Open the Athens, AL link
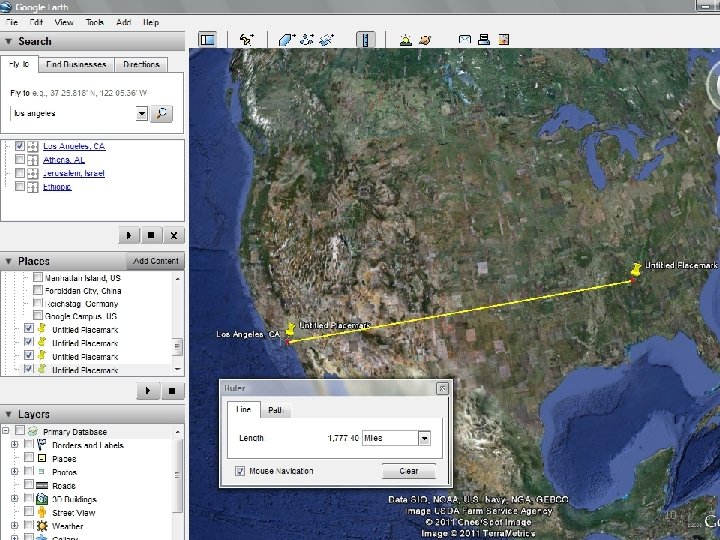Image resolution: width=720 pixels, height=540 pixels. [64, 160]
